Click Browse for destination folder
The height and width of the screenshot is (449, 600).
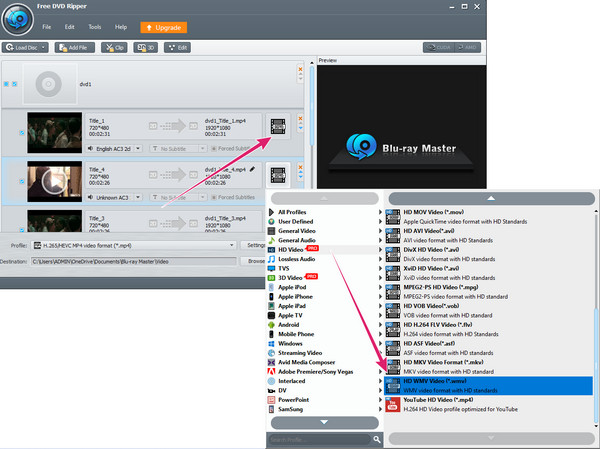click(x=253, y=261)
